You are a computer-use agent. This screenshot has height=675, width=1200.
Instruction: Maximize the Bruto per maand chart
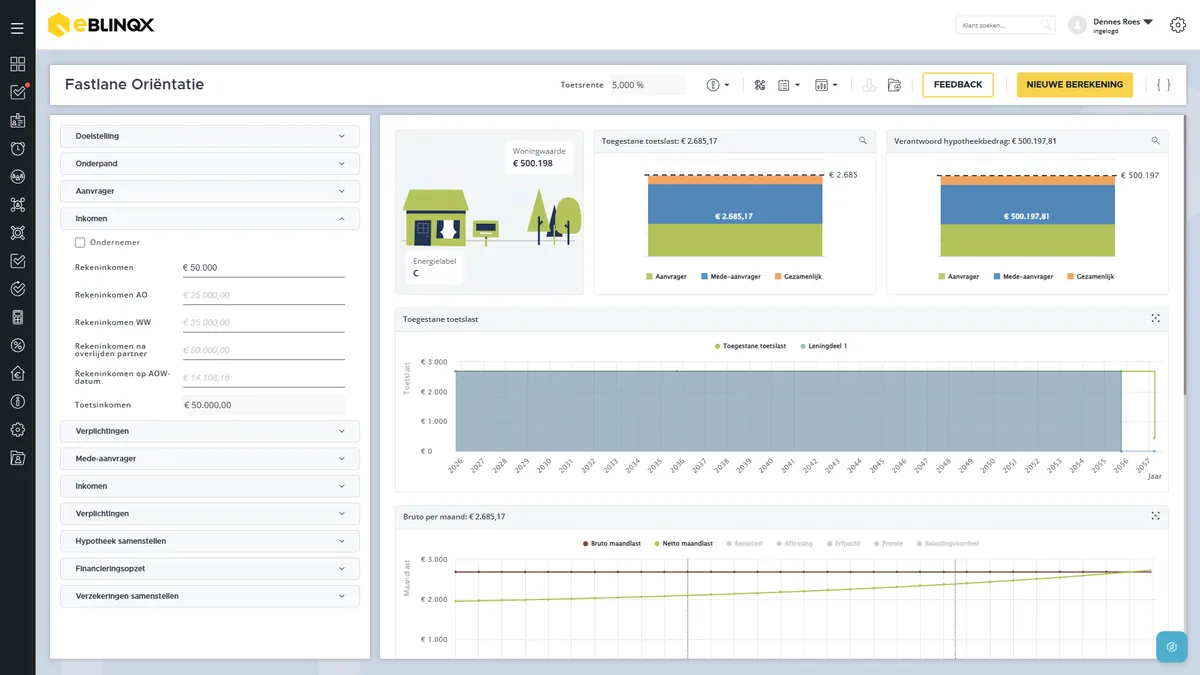click(x=1155, y=516)
